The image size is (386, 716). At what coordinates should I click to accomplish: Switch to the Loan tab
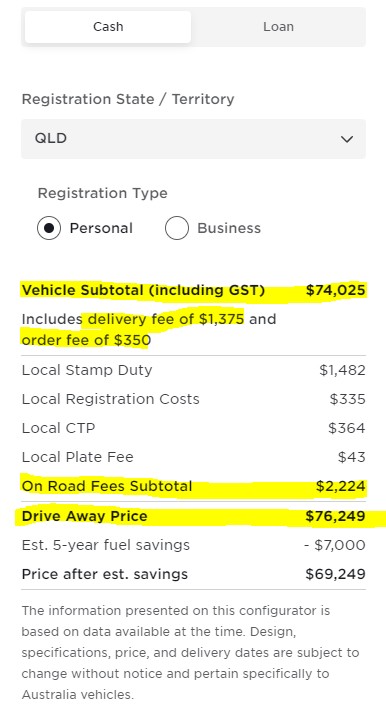coord(278,27)
